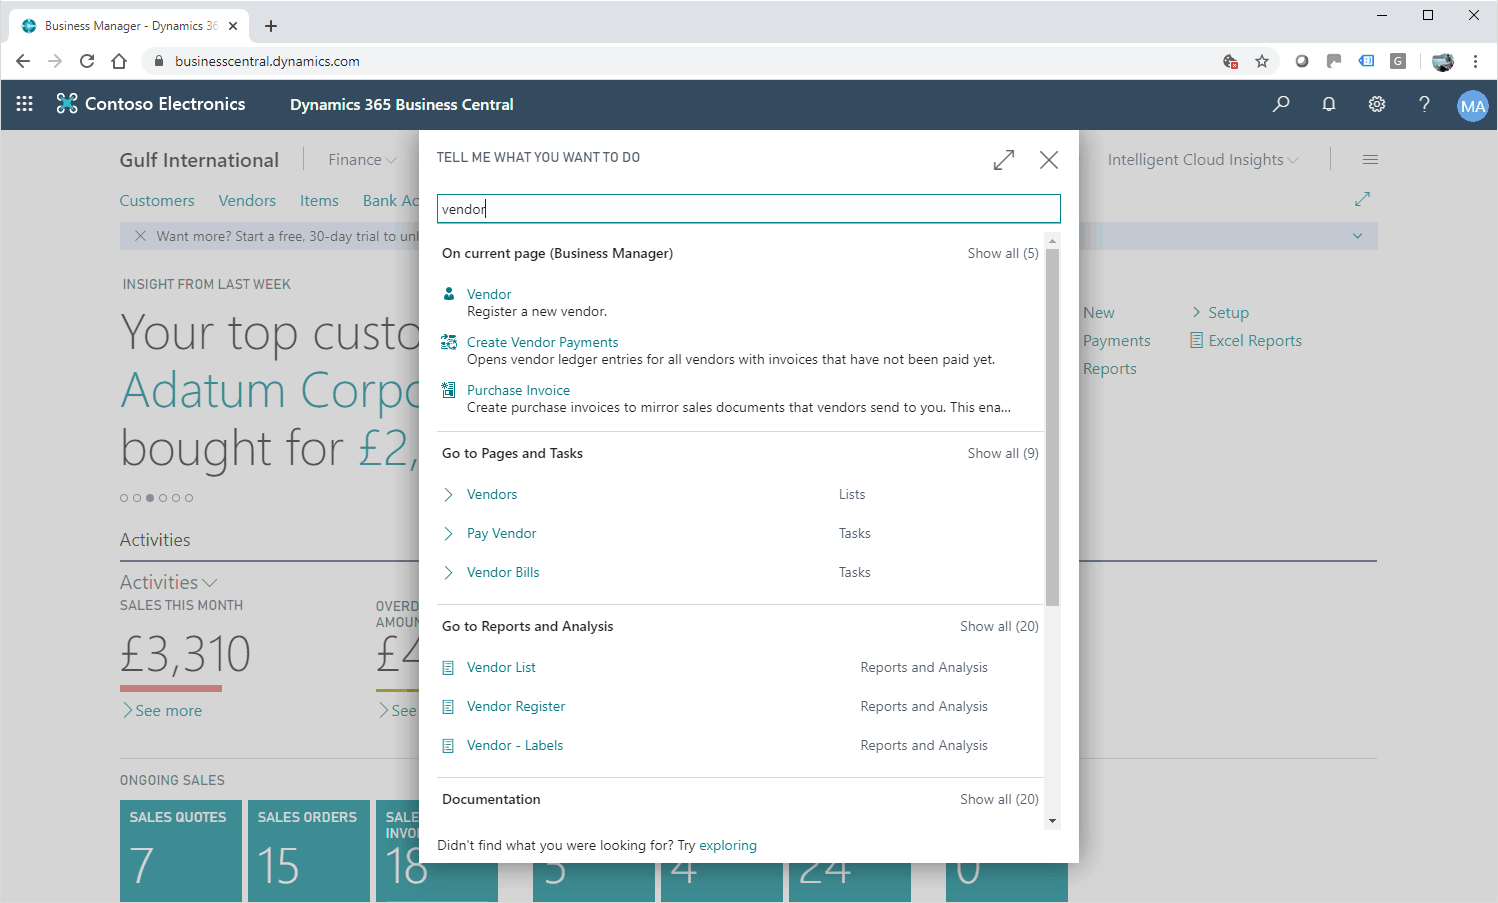
Task: Click the Vendor List report icon
Action: (x=448, y=668)
